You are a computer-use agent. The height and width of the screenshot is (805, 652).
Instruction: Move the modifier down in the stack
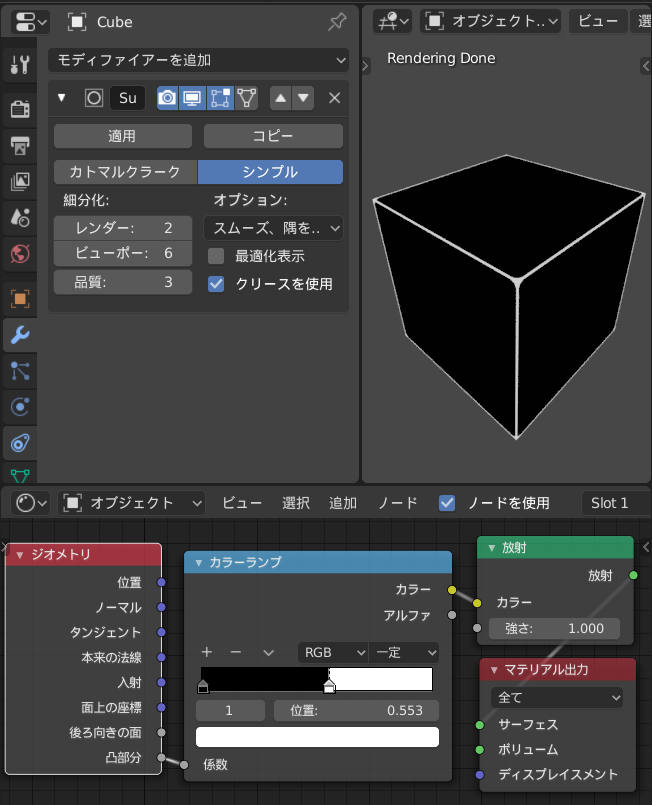pos(303,98)
